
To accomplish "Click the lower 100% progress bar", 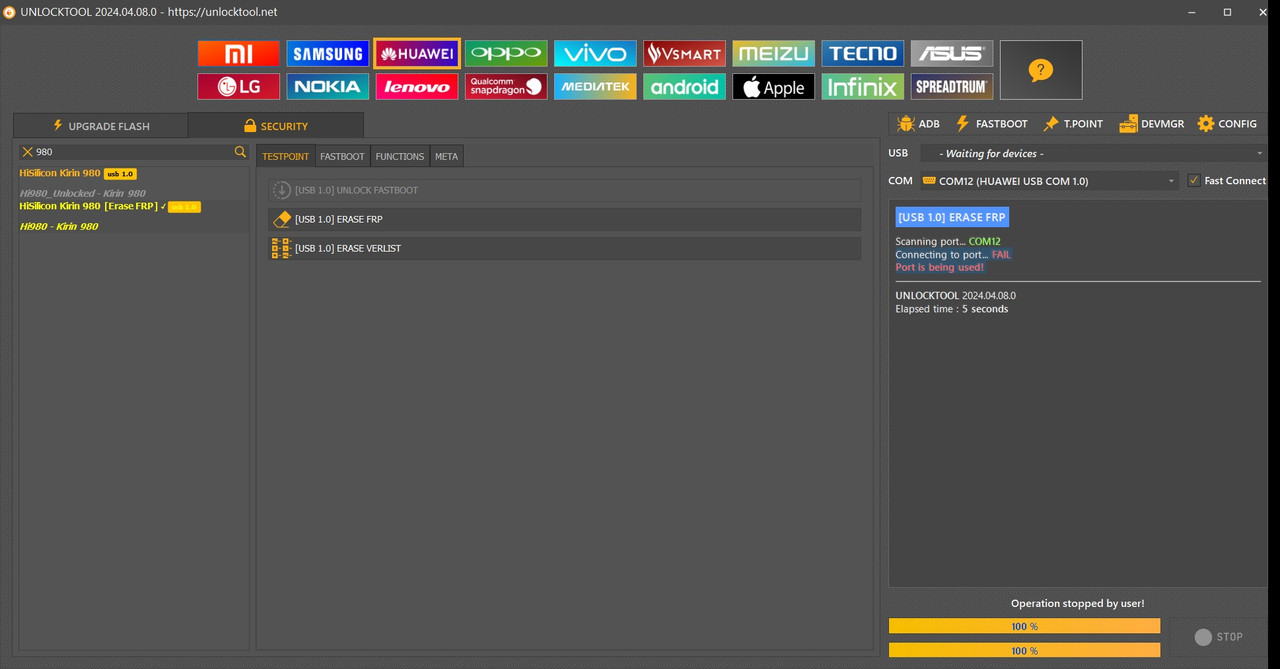I will (1024, 650).
